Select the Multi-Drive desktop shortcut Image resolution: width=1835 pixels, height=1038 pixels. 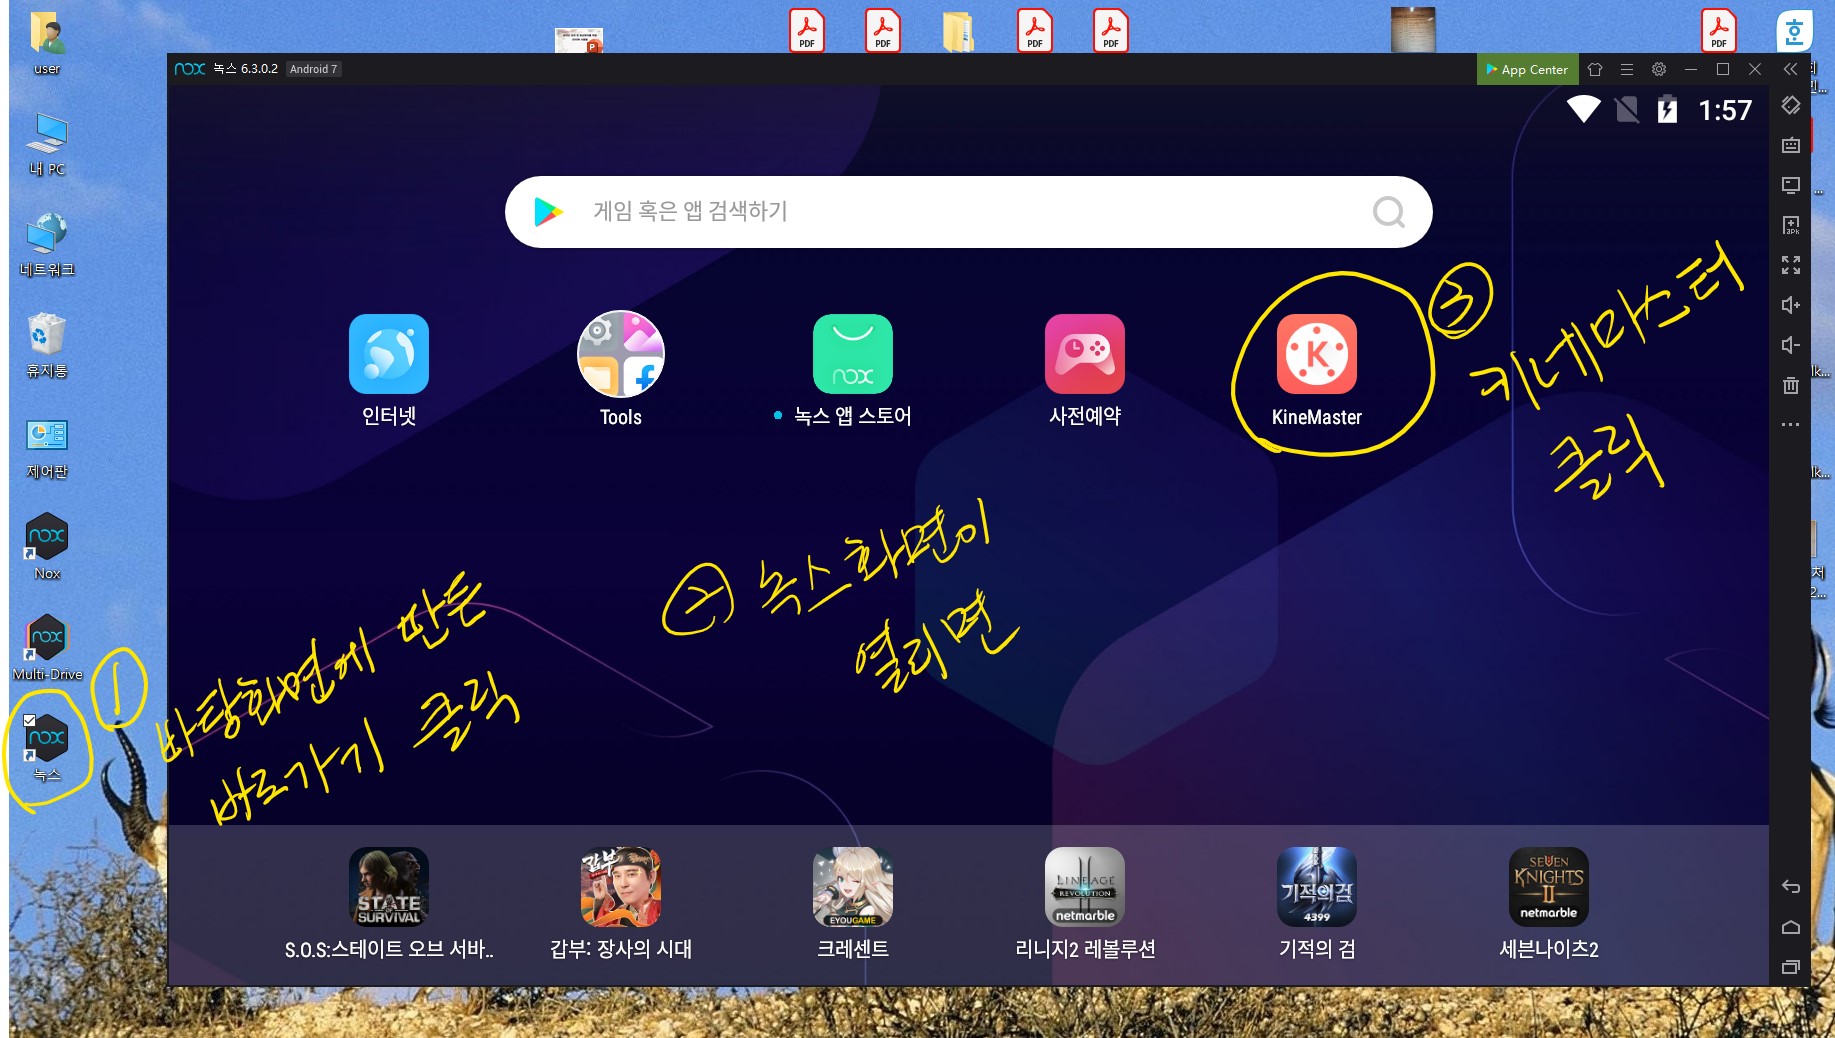point(47,648)
